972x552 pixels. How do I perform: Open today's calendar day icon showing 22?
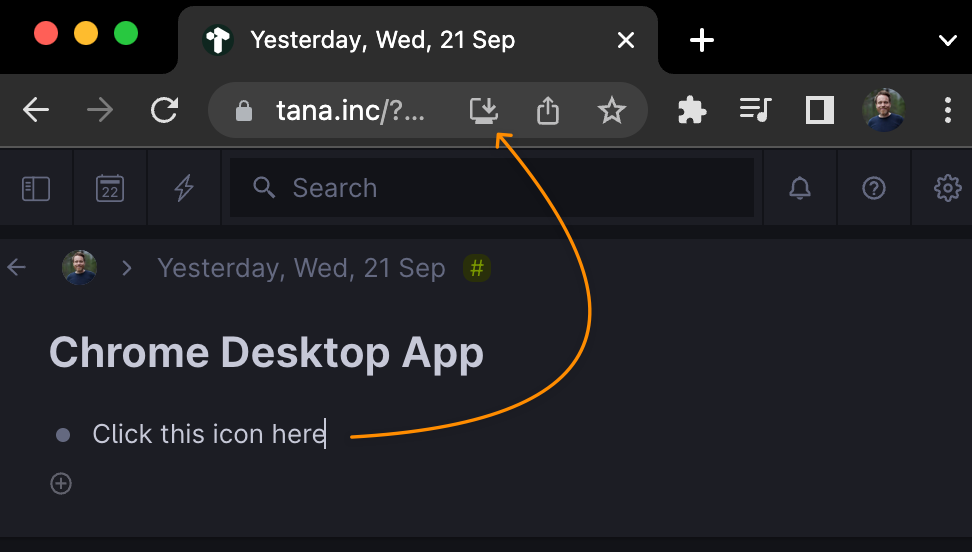[110, 189]
